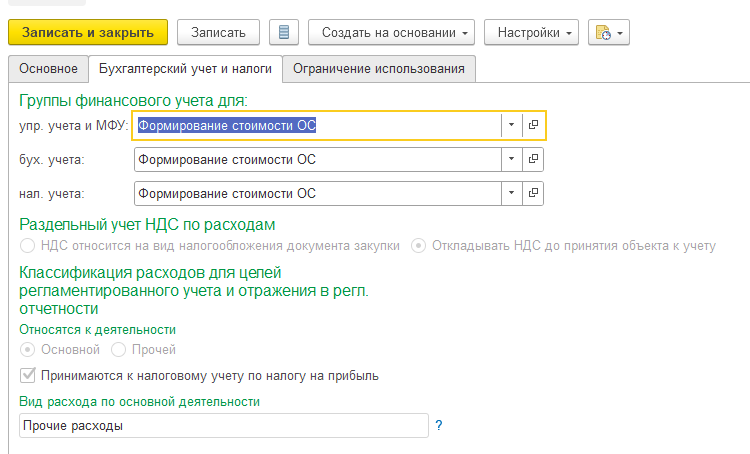Click the Записать и закрыть button

pos(88,32)
